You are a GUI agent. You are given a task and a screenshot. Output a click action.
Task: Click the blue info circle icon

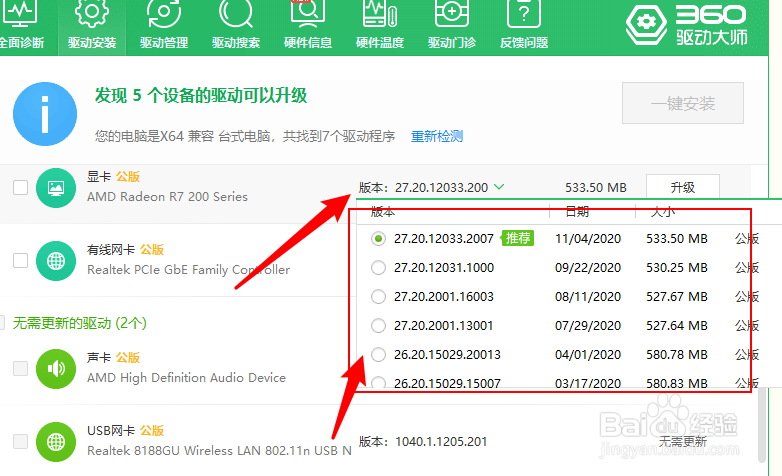[x=45, y=114]
